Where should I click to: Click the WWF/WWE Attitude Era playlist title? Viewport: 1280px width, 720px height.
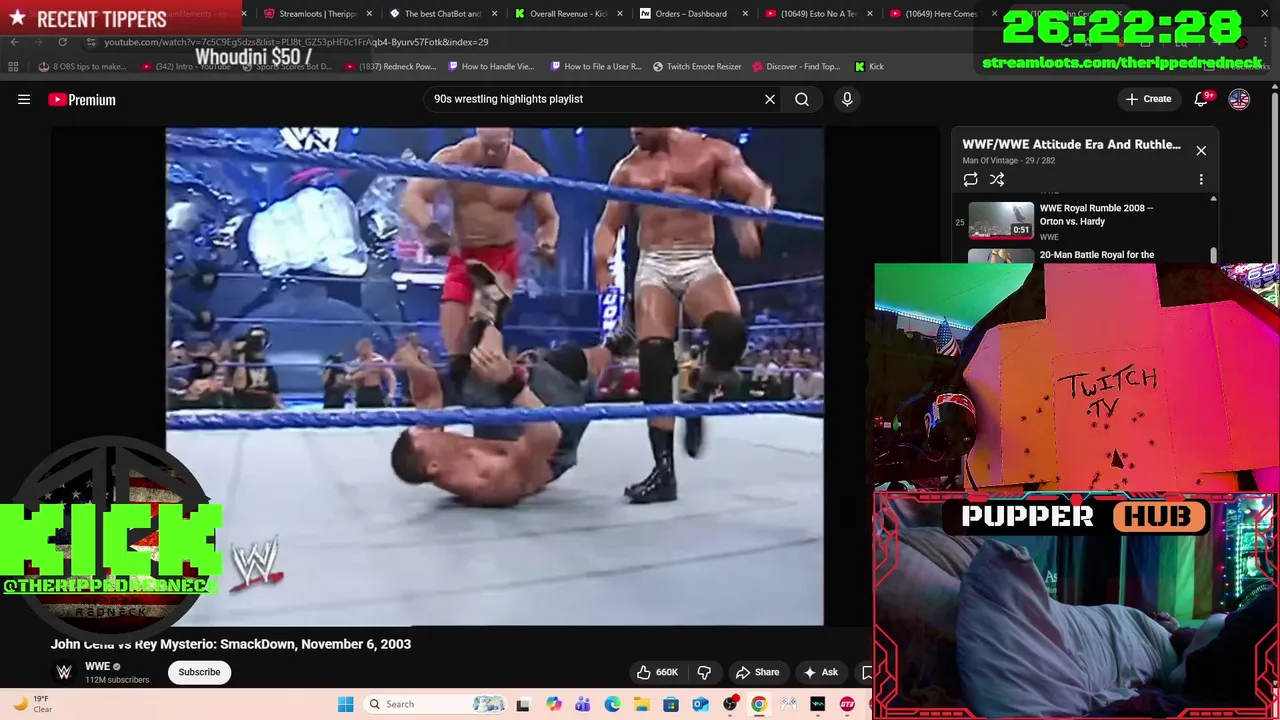(1071, 144)
